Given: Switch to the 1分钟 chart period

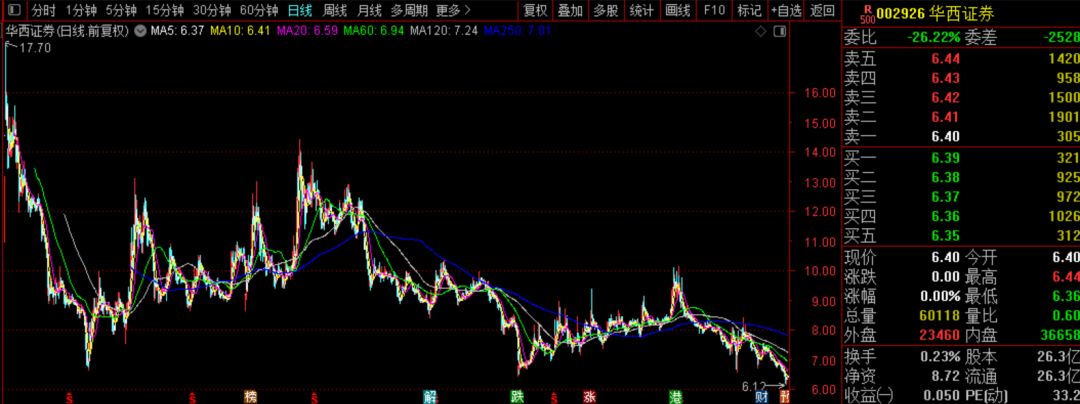Looking at the screenshot, I should pos(81,10).
